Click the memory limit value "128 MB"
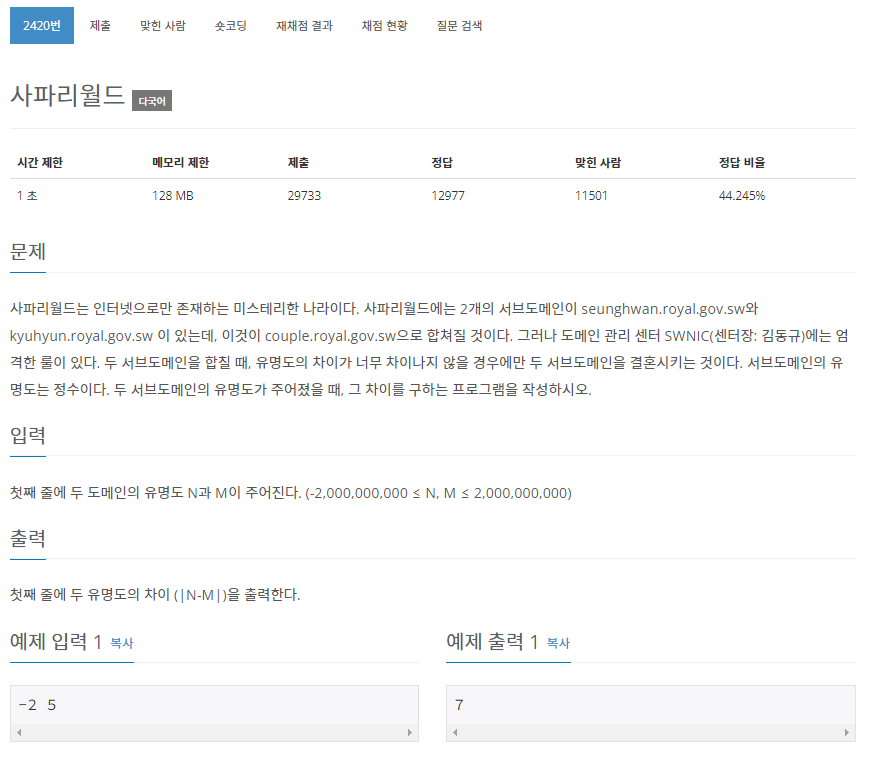The image size is (869, 761). [x=173, y=196]
